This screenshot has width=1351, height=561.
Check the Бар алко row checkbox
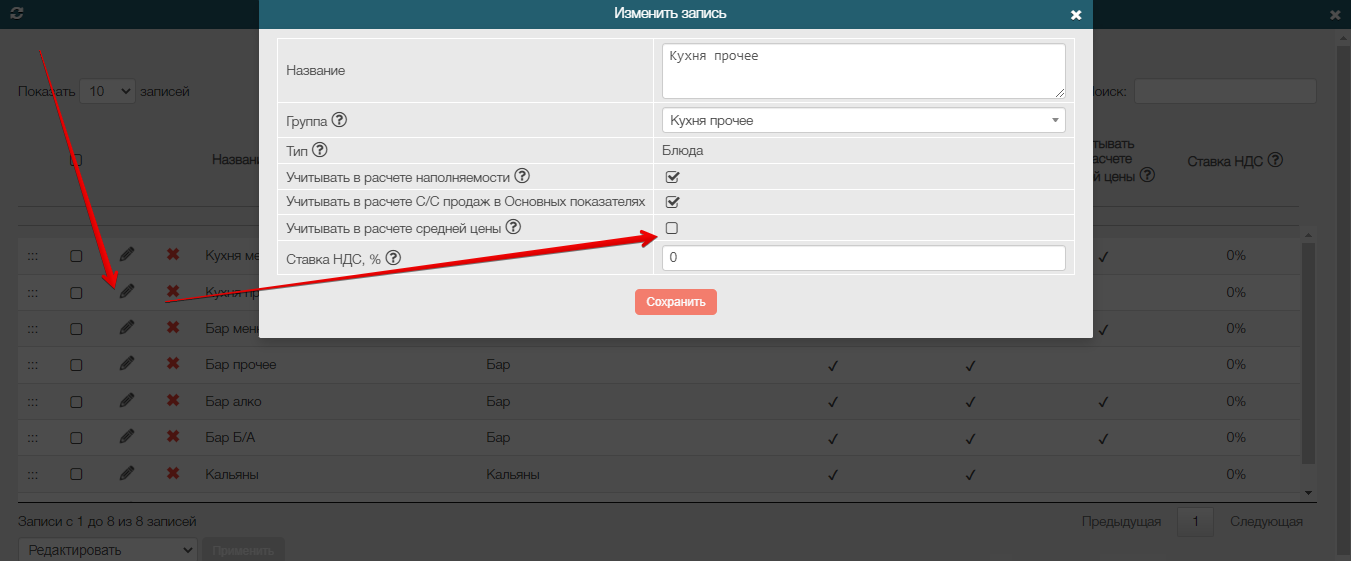(x=76, y=401)
